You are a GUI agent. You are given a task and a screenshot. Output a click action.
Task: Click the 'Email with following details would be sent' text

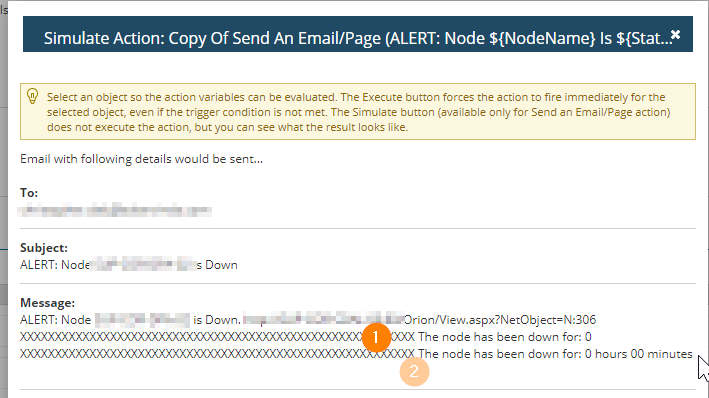click(141, 159)
